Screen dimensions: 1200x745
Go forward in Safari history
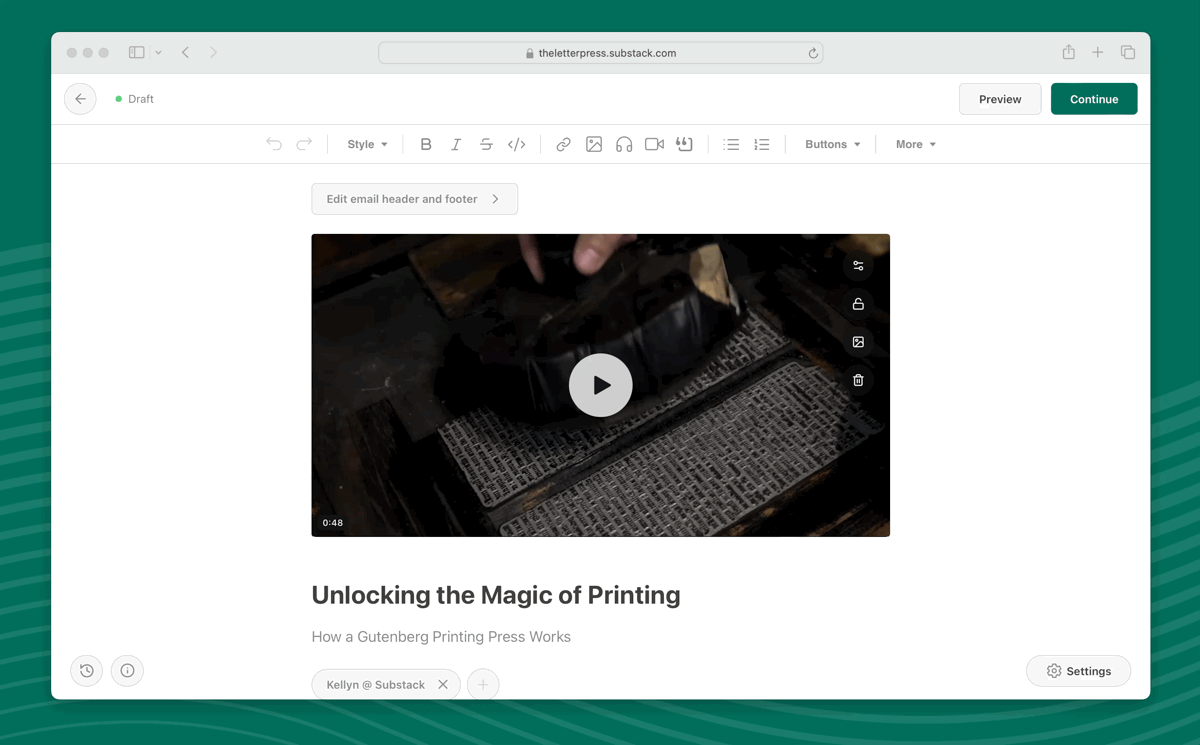[x=214, y=53]
